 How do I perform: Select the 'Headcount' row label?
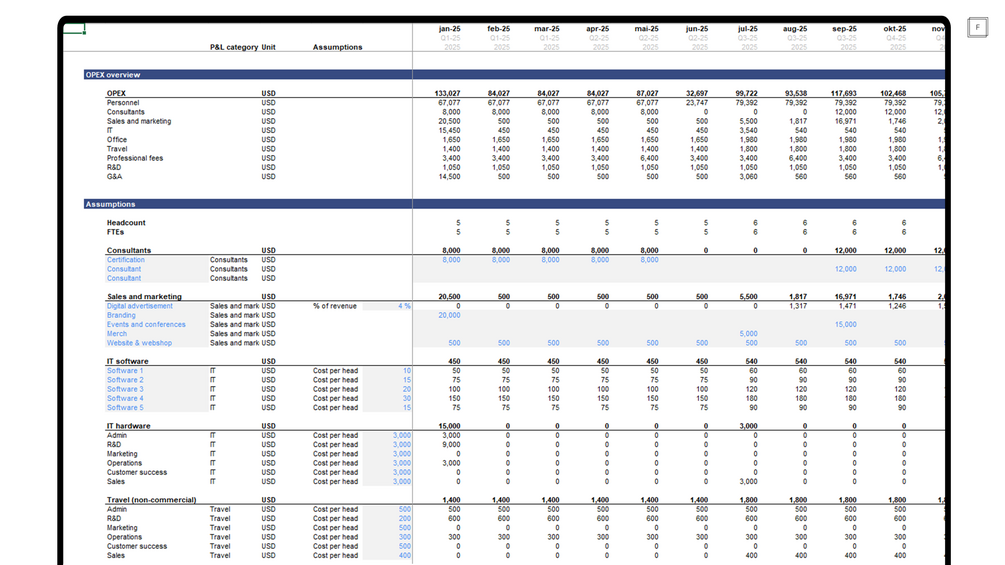tap(126, 223)
